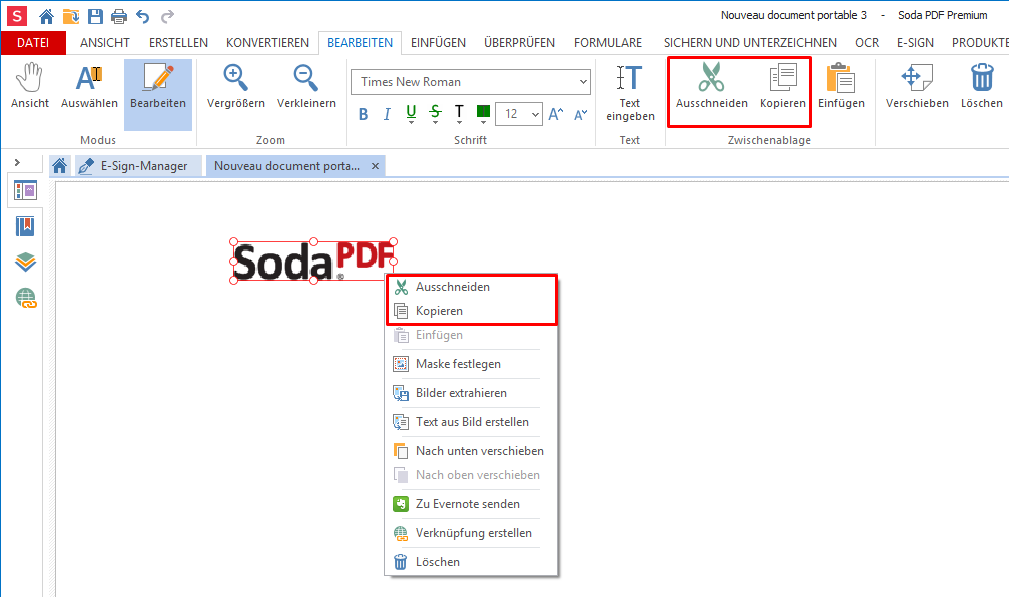The width and height of the screenshot is (1009, 597).
Task: Choose the Auswählen text select tool
Action: 89,86
